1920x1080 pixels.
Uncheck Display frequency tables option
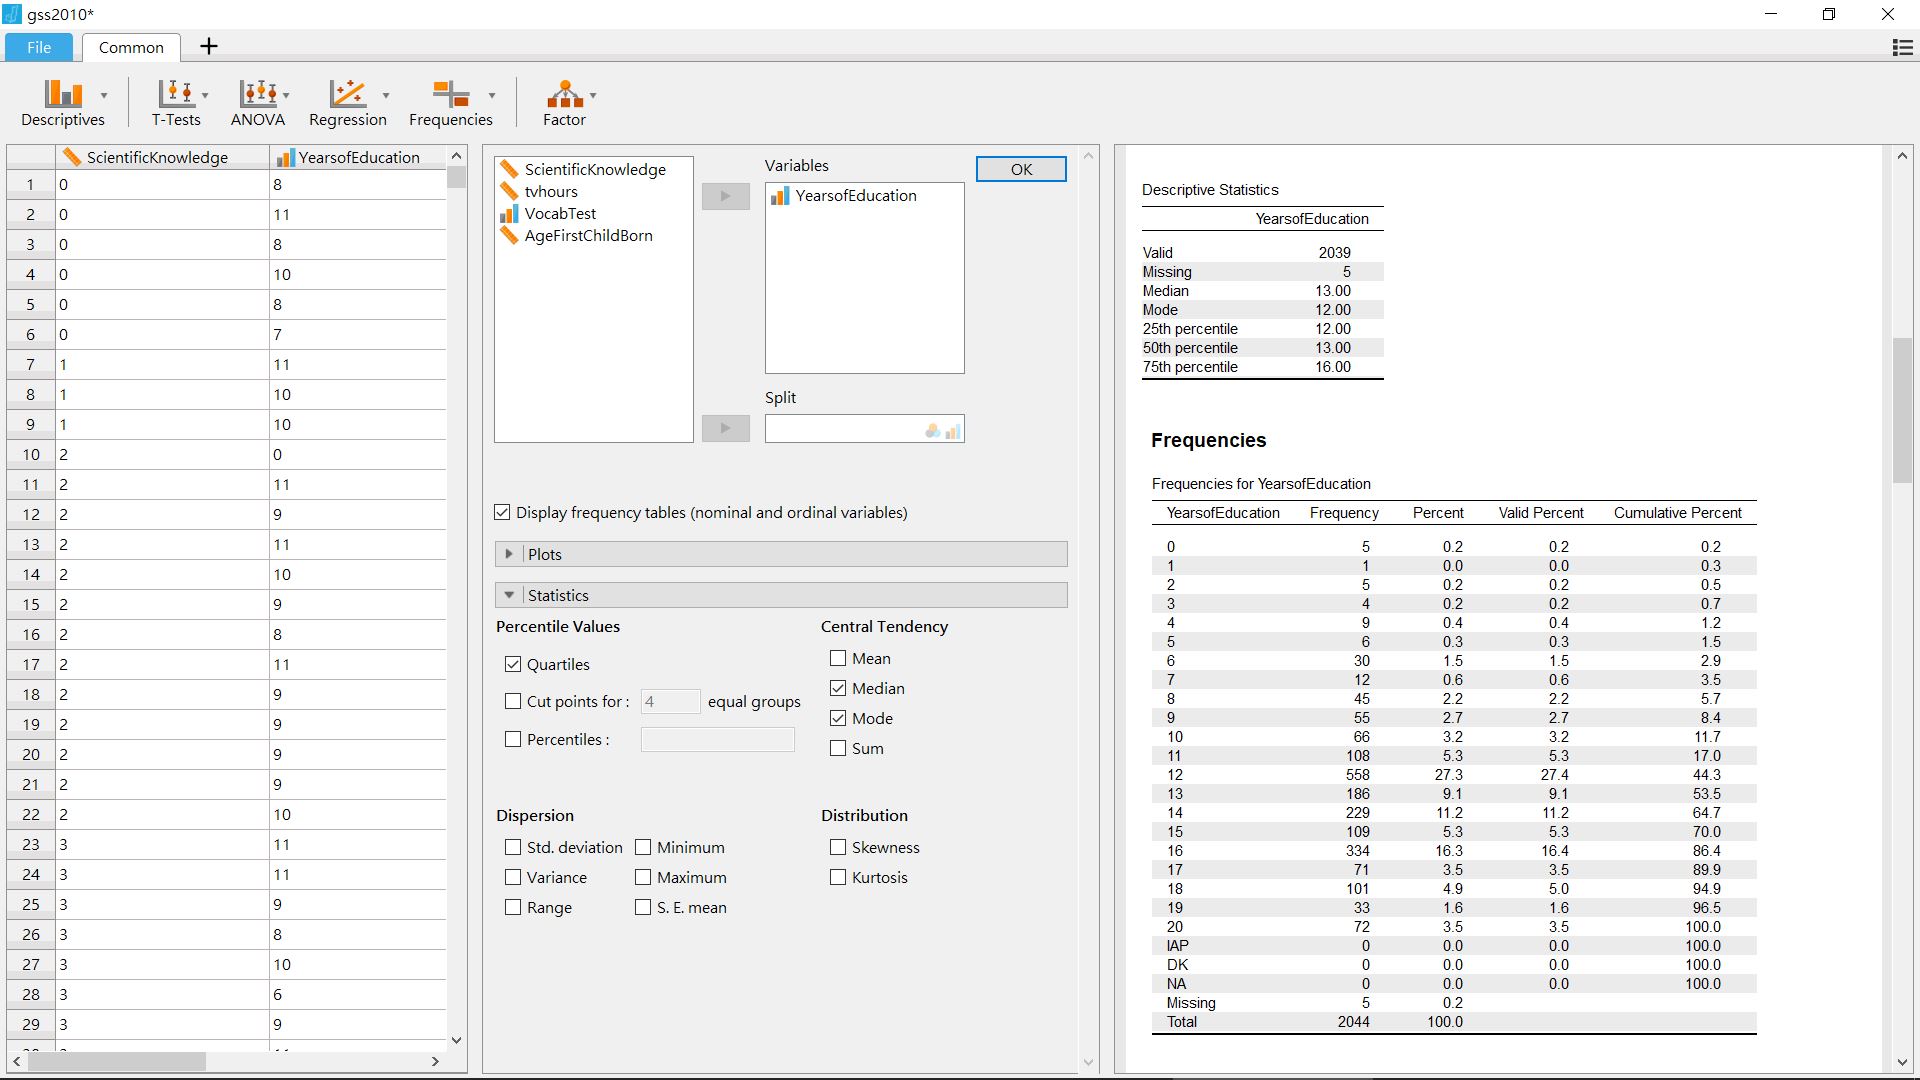pos(502,512)
